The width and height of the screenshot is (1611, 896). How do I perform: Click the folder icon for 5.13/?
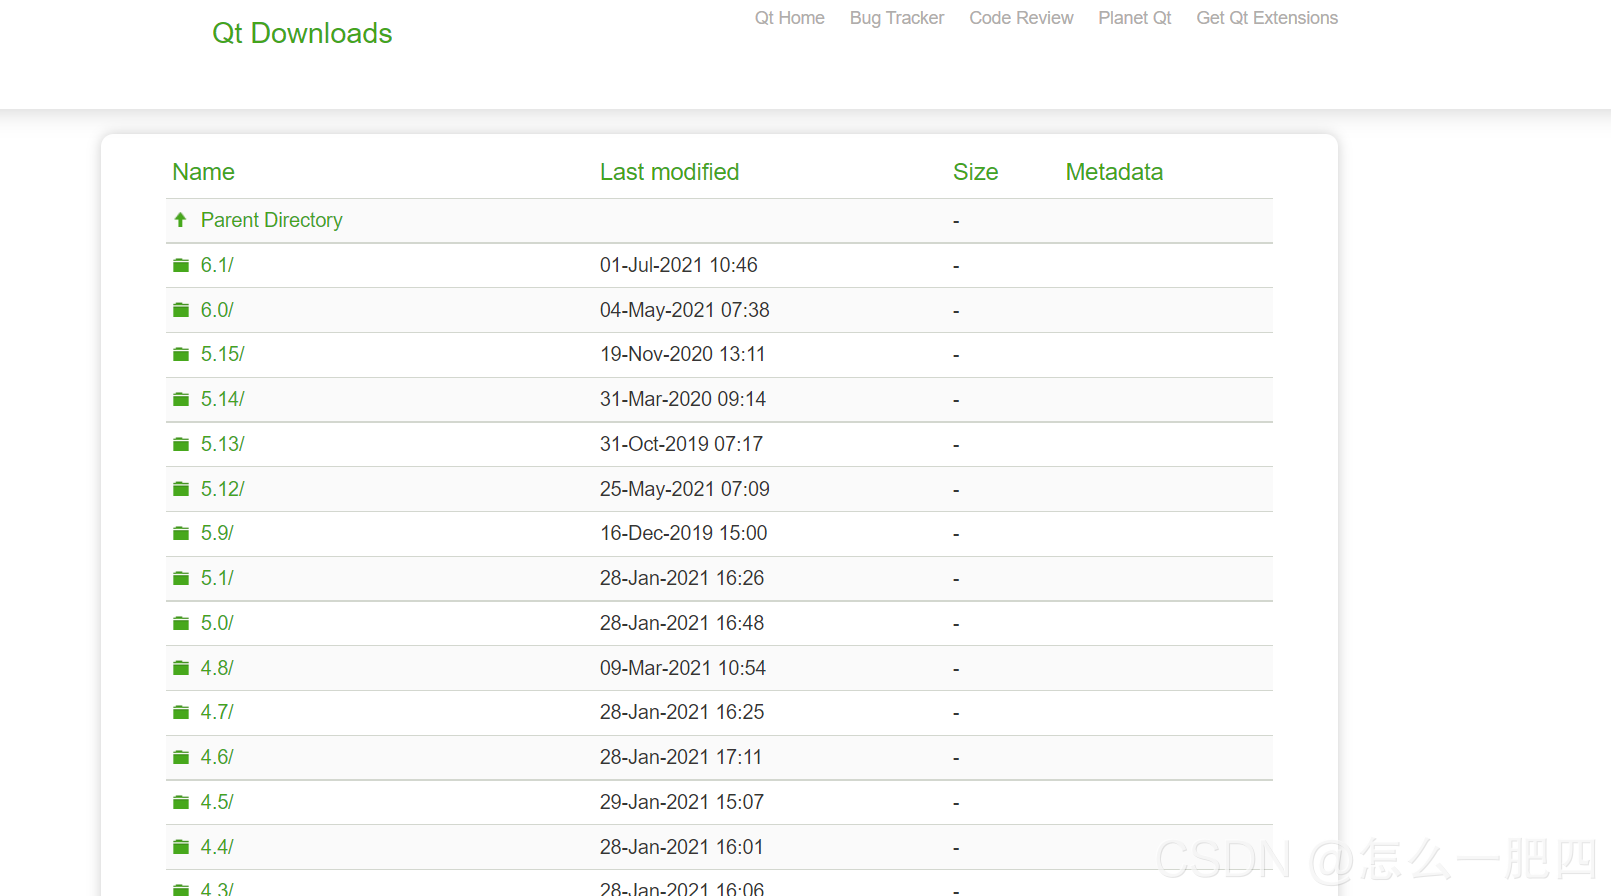point(181,444)
